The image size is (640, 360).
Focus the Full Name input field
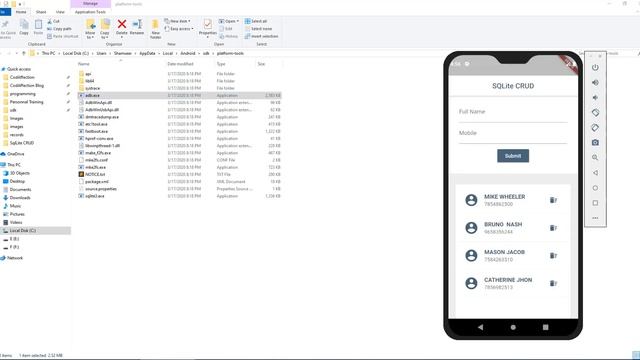coord(513,113)
